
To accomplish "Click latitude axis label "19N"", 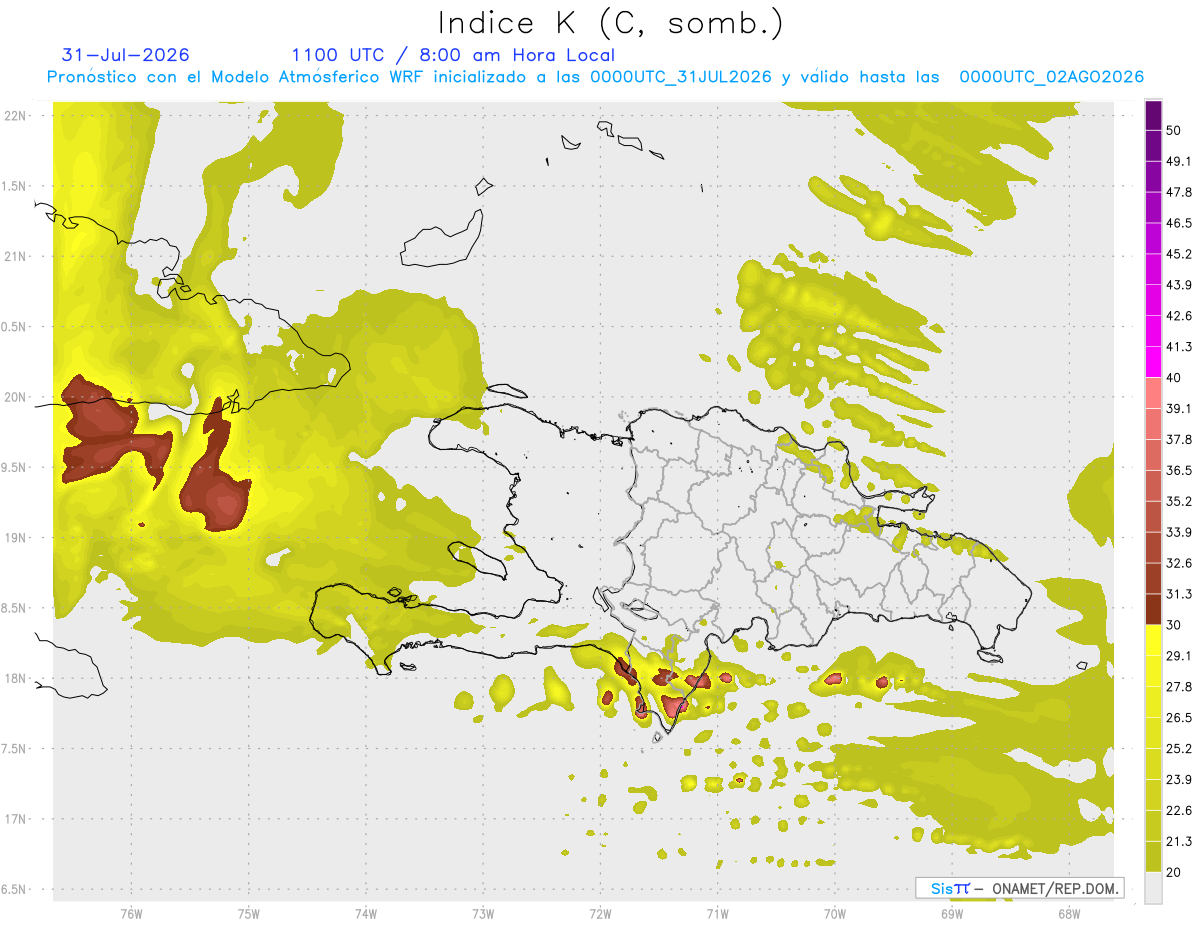I will pos(17,538).
